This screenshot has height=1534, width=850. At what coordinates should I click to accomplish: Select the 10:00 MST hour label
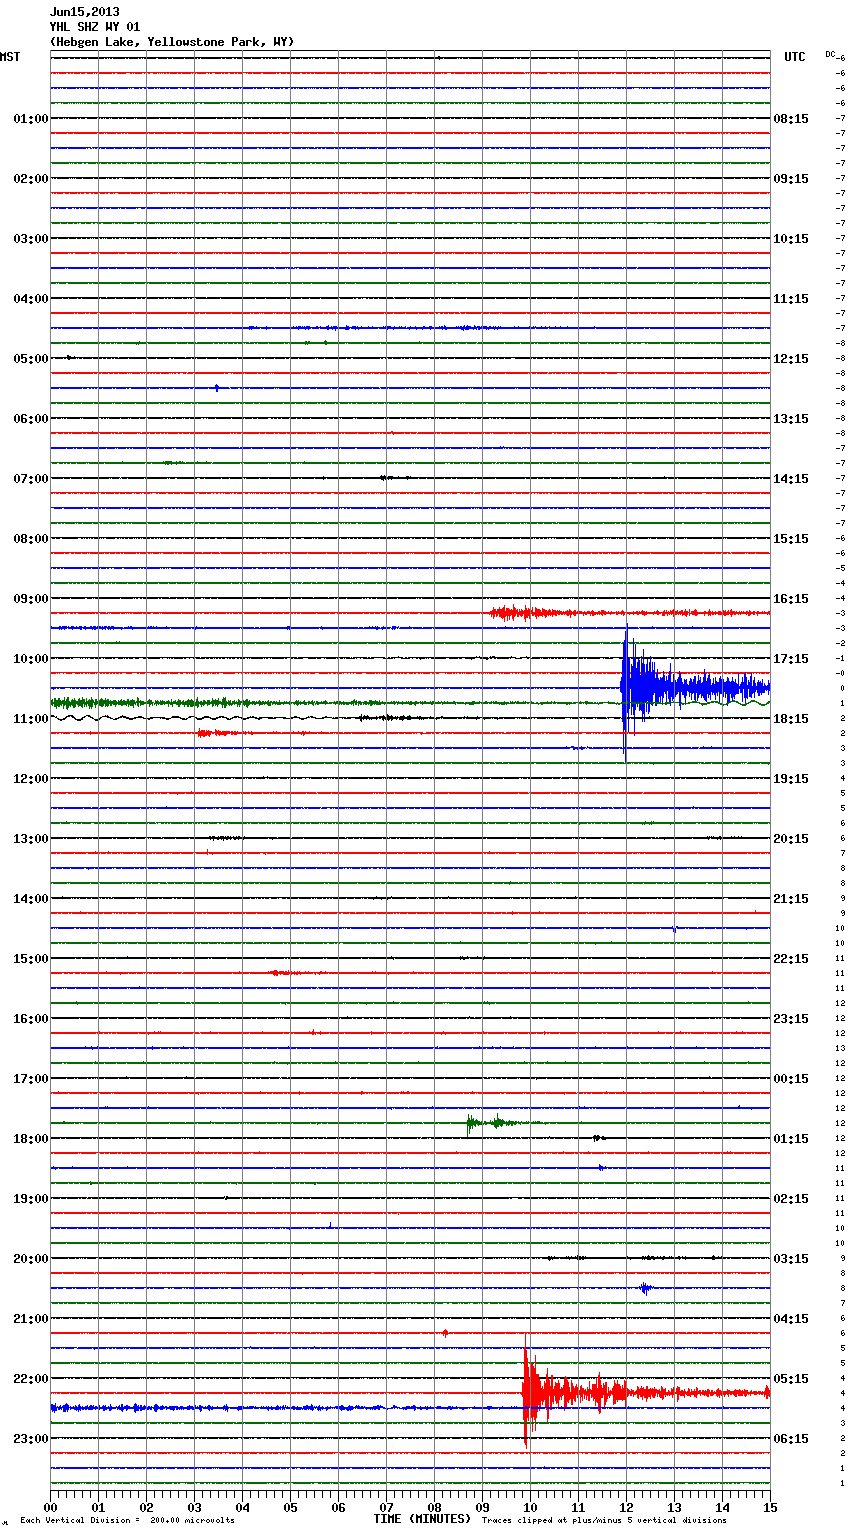click(31, 659)
